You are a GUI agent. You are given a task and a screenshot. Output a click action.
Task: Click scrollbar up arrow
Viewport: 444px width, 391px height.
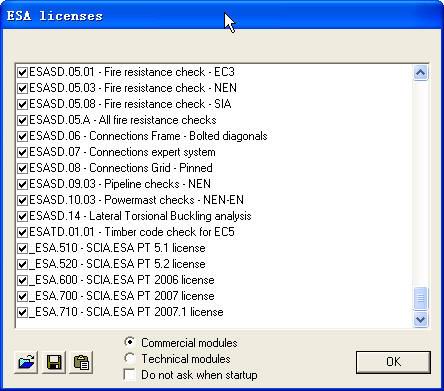coord(420,72)
